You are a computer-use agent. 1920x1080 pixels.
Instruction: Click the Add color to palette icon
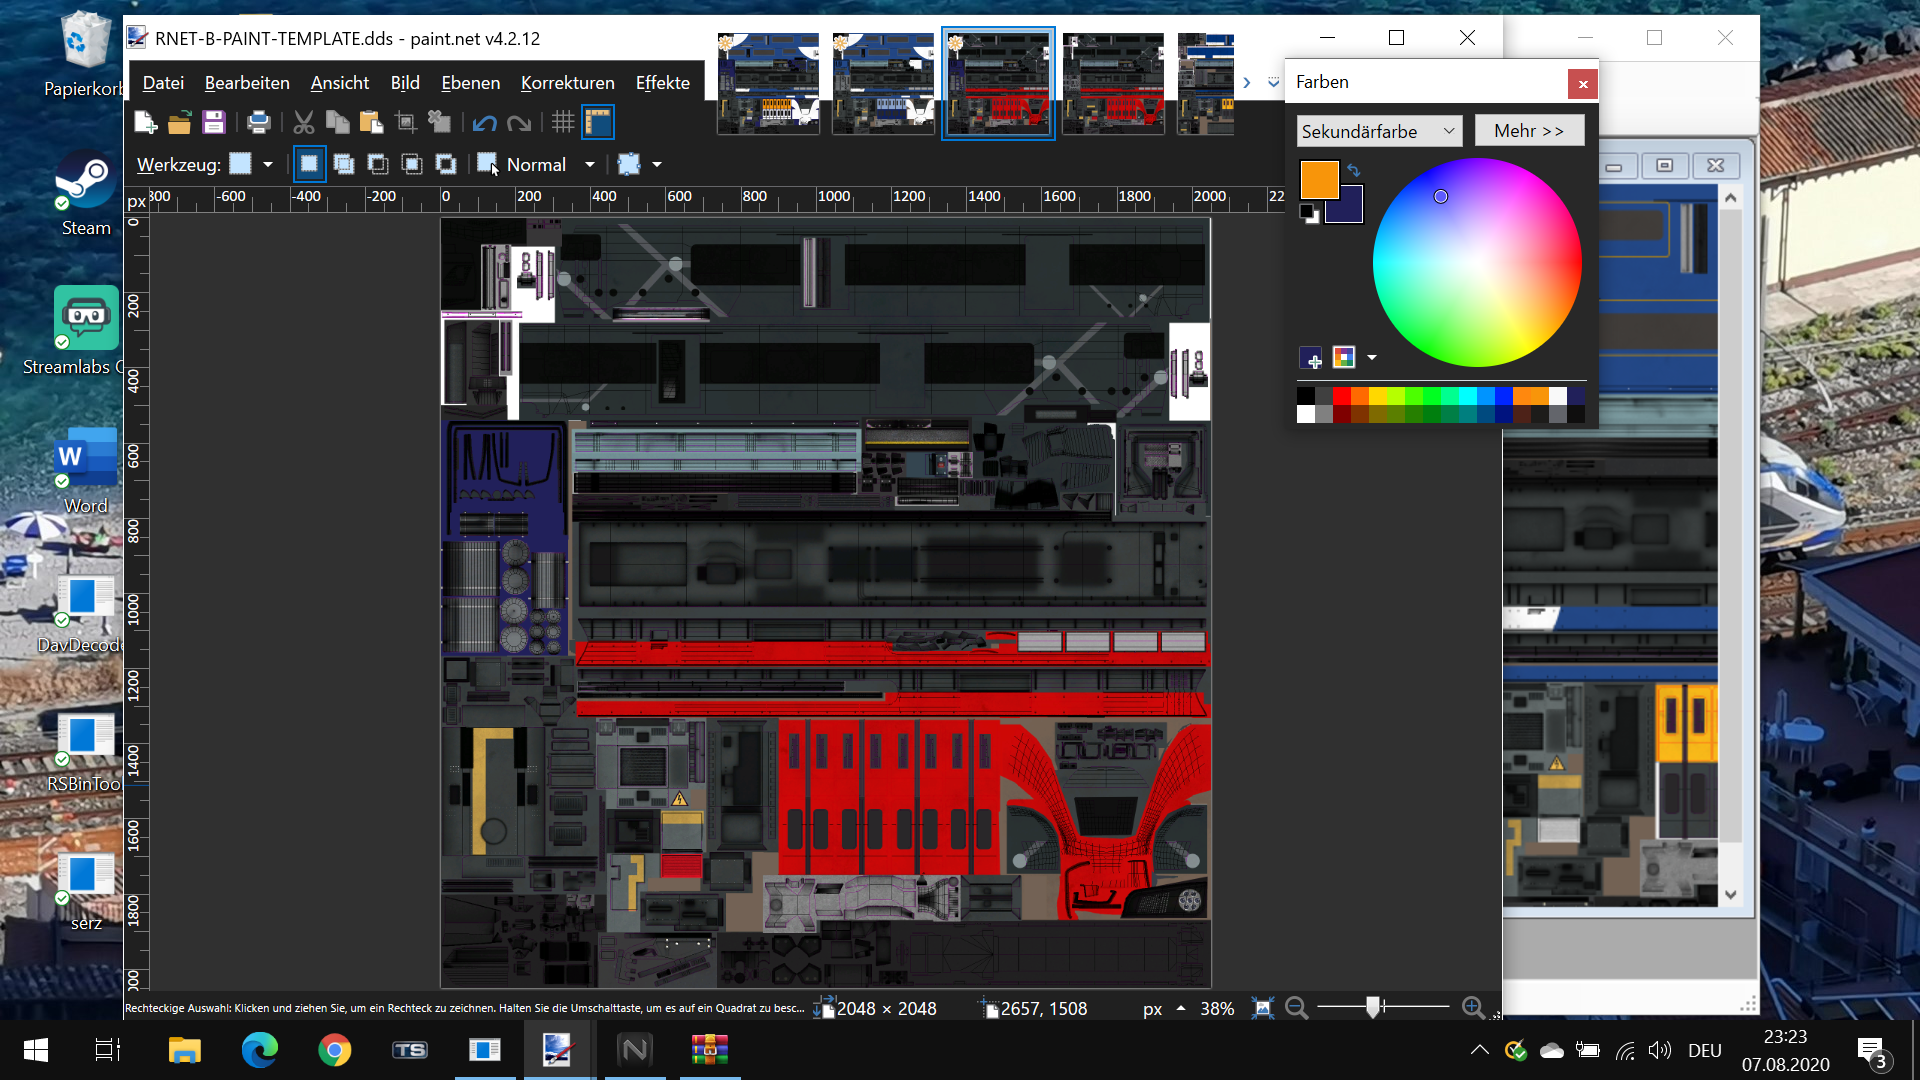1311,358
